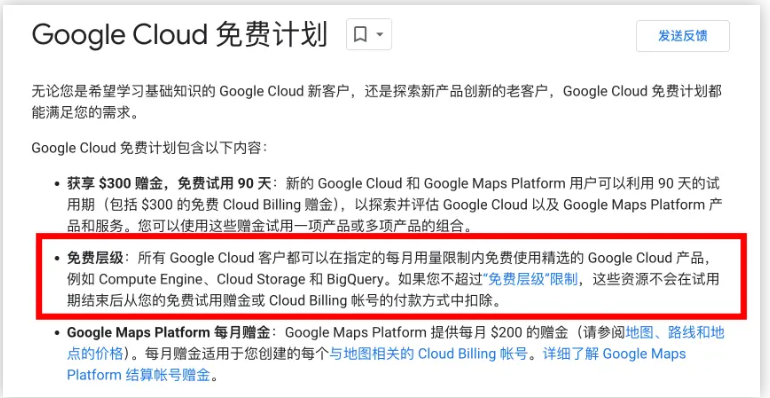
Task: Click the line Google Cloud 免费计划包含以下内容
Action: 149,147
